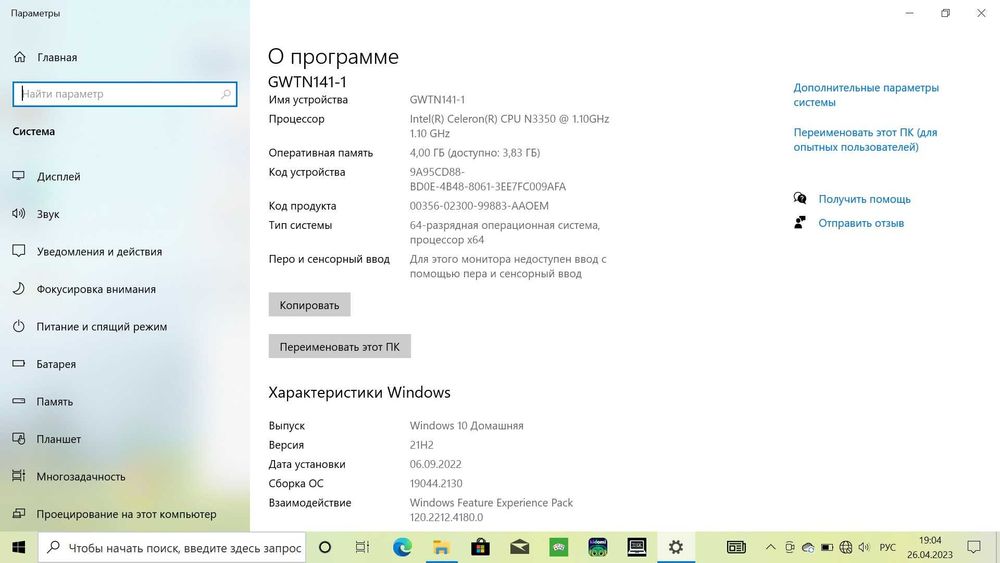Open the clock showing 19:04
The image size is (1000, 563).
pos(930,547)
